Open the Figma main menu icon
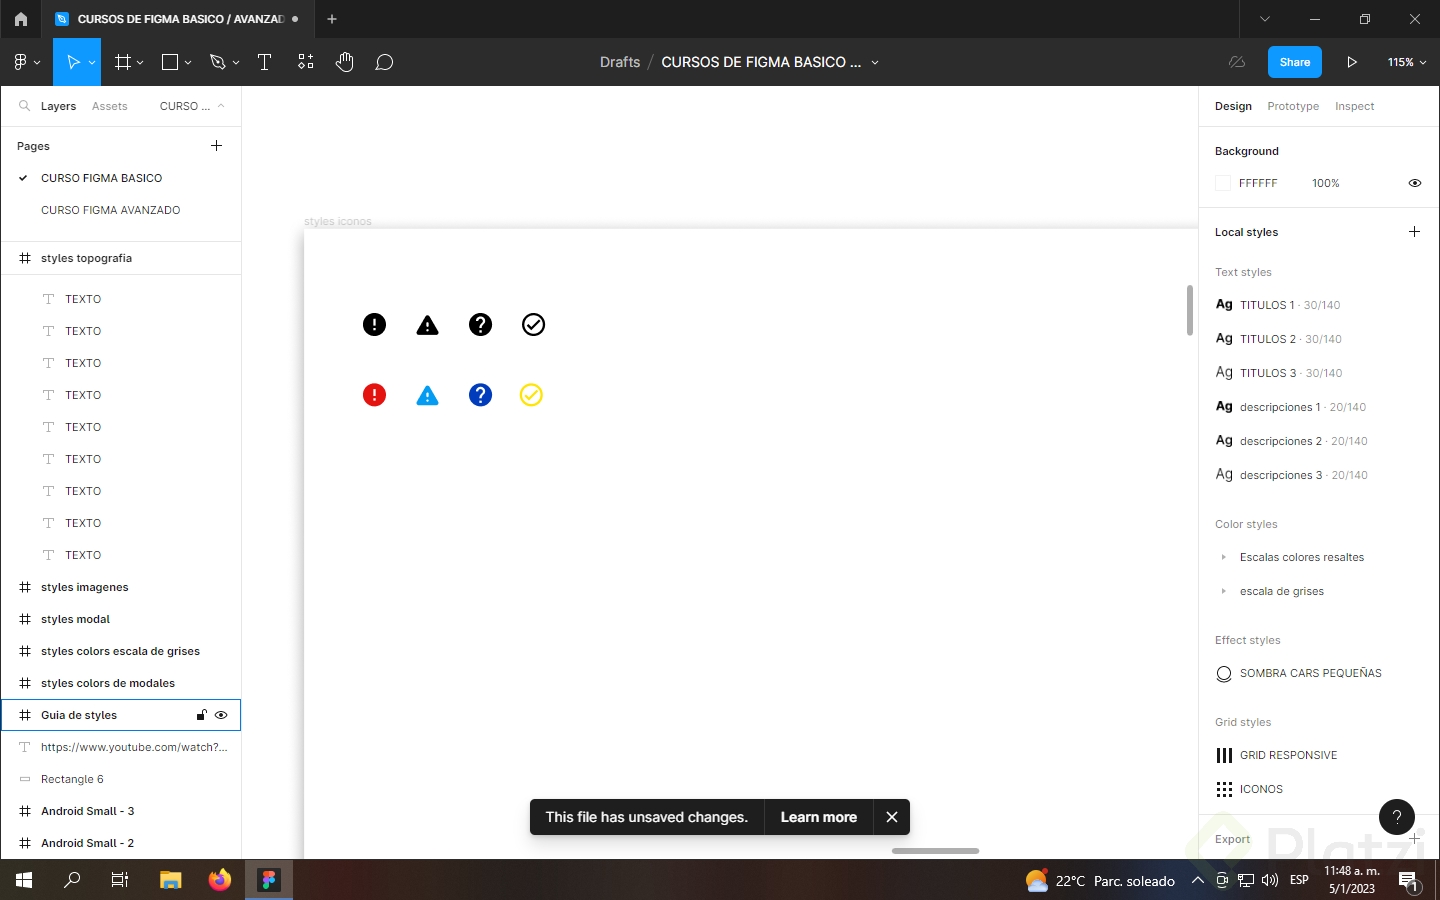This screenshot has width=1440, height=900. click(x=21, y=62)
